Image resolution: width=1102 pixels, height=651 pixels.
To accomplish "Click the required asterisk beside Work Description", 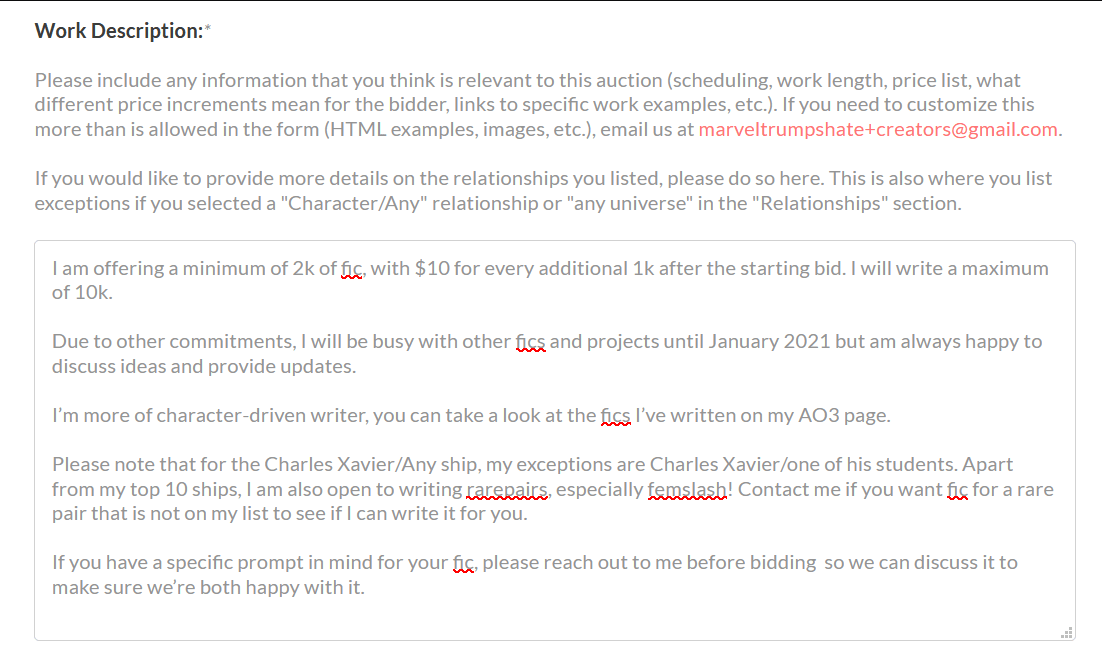I will tap(207, 29).
